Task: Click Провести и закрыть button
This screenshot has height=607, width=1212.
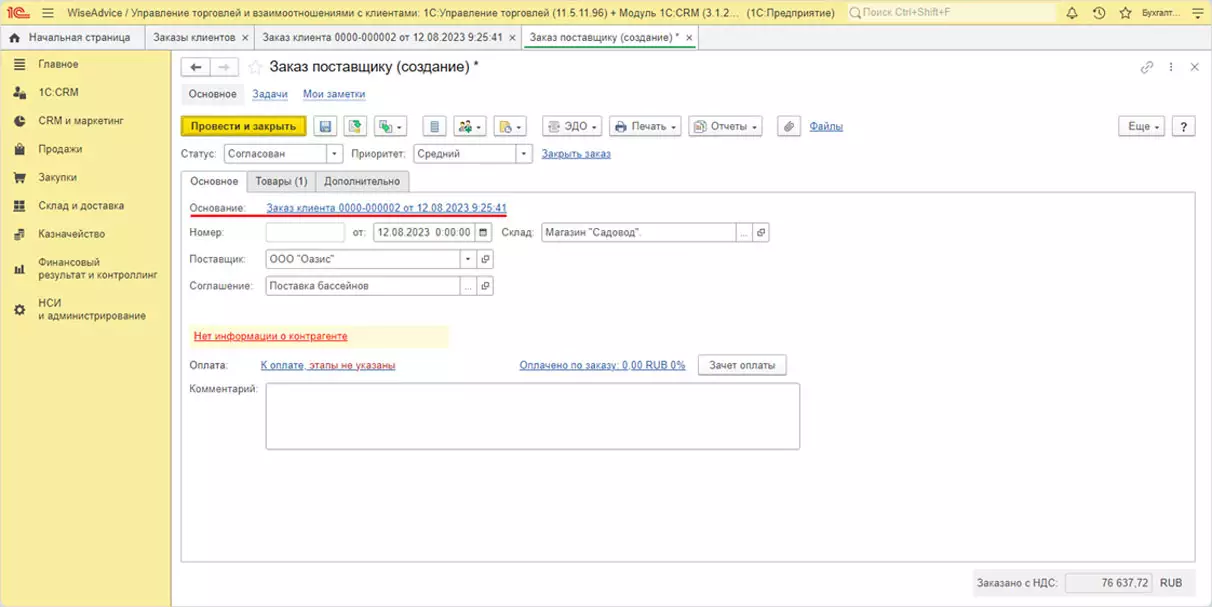Action: point(243,126)
